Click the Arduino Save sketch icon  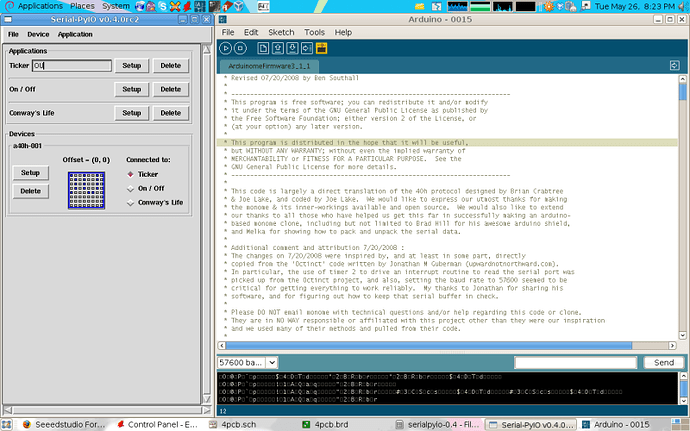click(292, 48)
